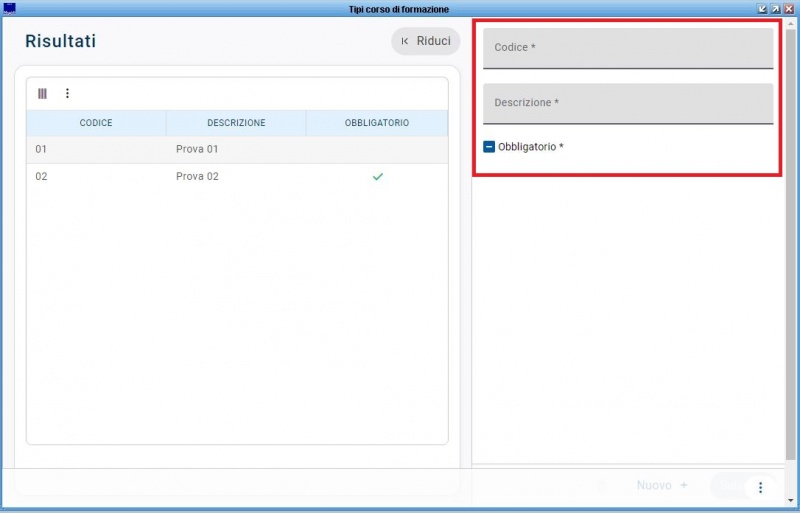Image resolution: width=800 pixels, height=513 pixels.
Task: Sort by the CODICE column header
Action: click(96, 123)
